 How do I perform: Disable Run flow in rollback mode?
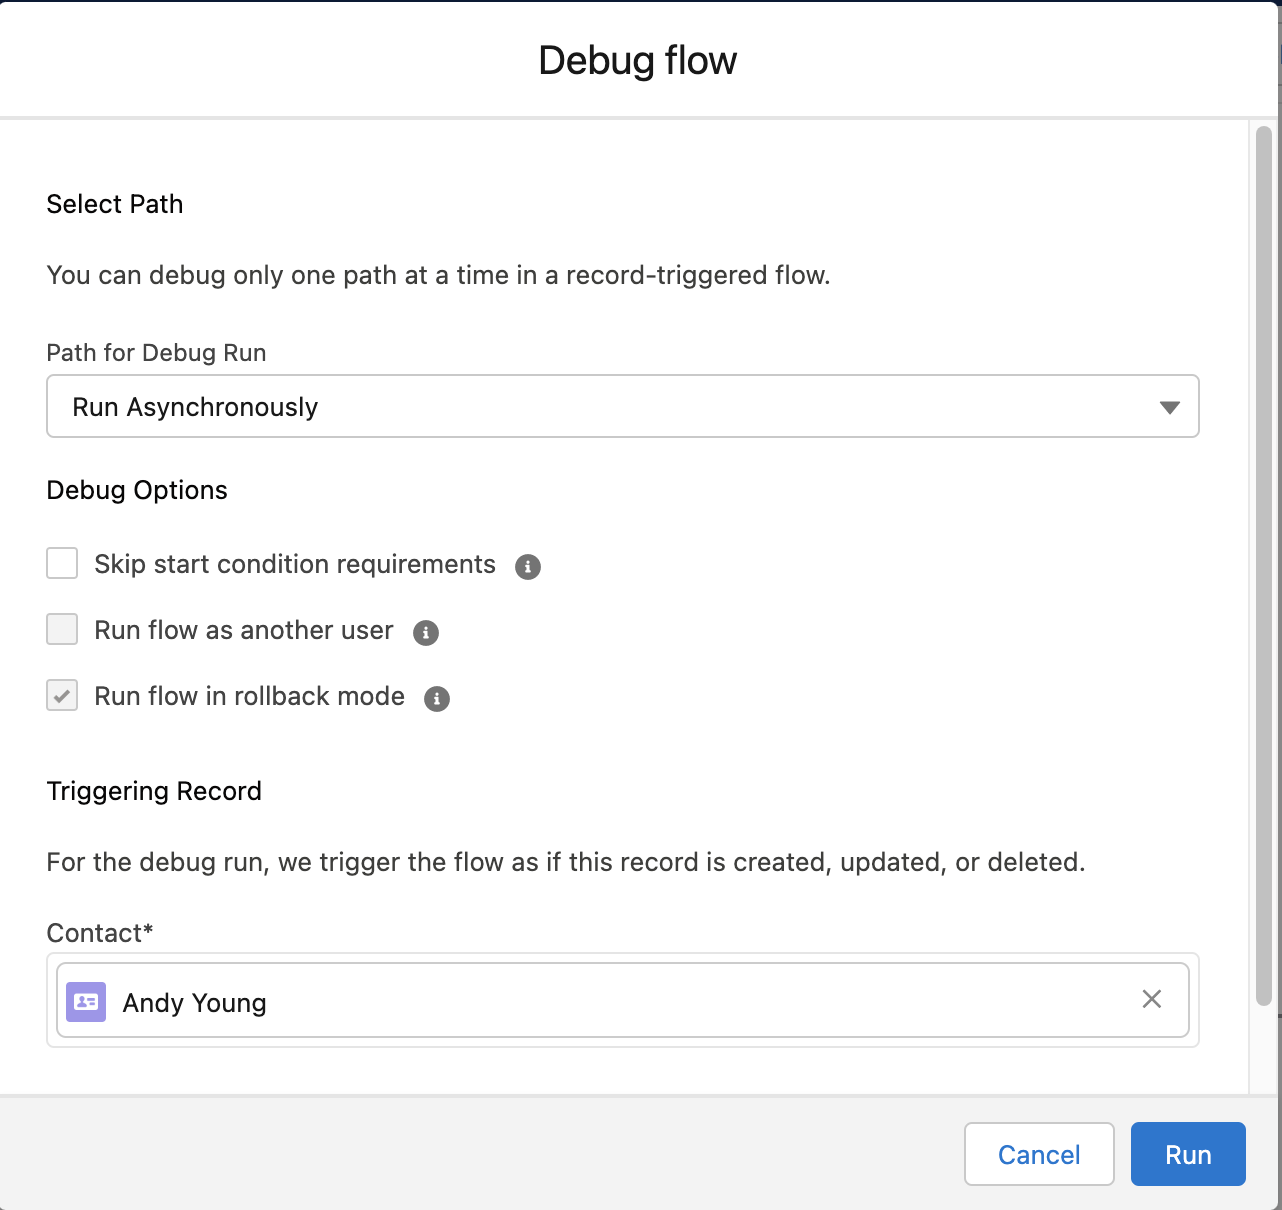[61, 695]
